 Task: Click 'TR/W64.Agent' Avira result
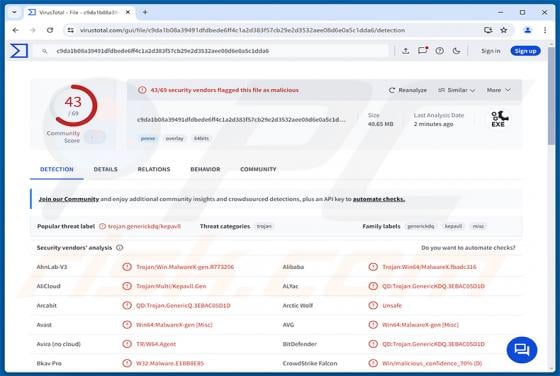click(156, 344)
